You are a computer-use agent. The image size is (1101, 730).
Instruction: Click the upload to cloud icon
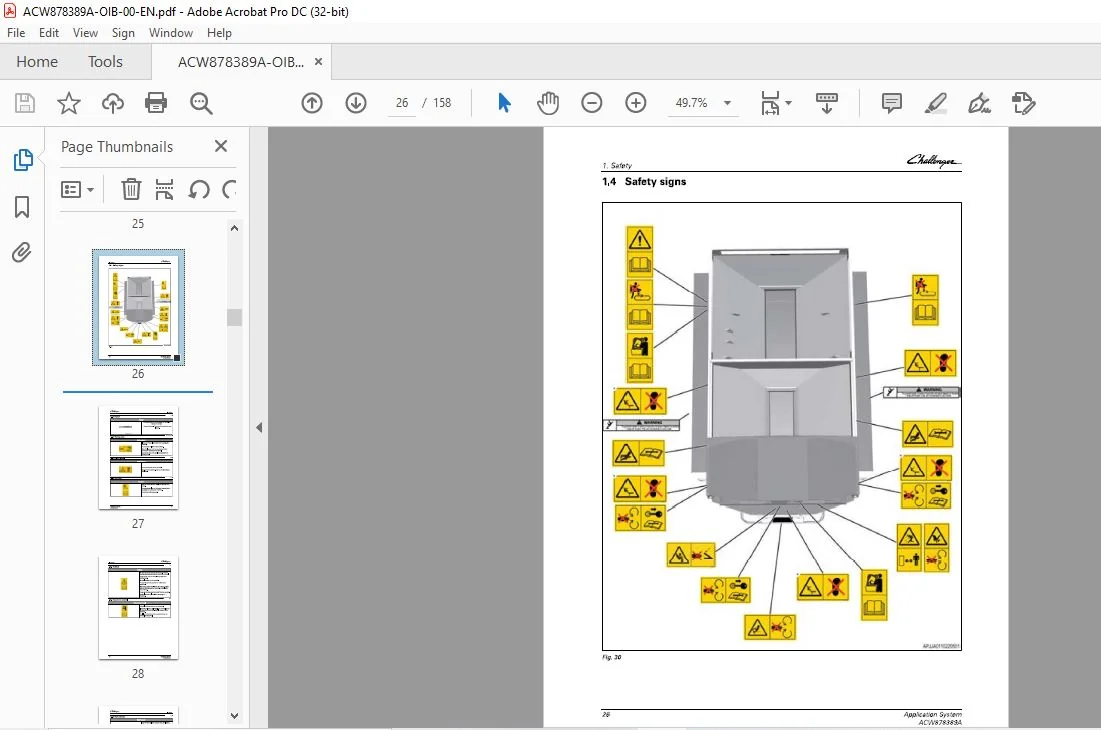[x=112, y=103]
